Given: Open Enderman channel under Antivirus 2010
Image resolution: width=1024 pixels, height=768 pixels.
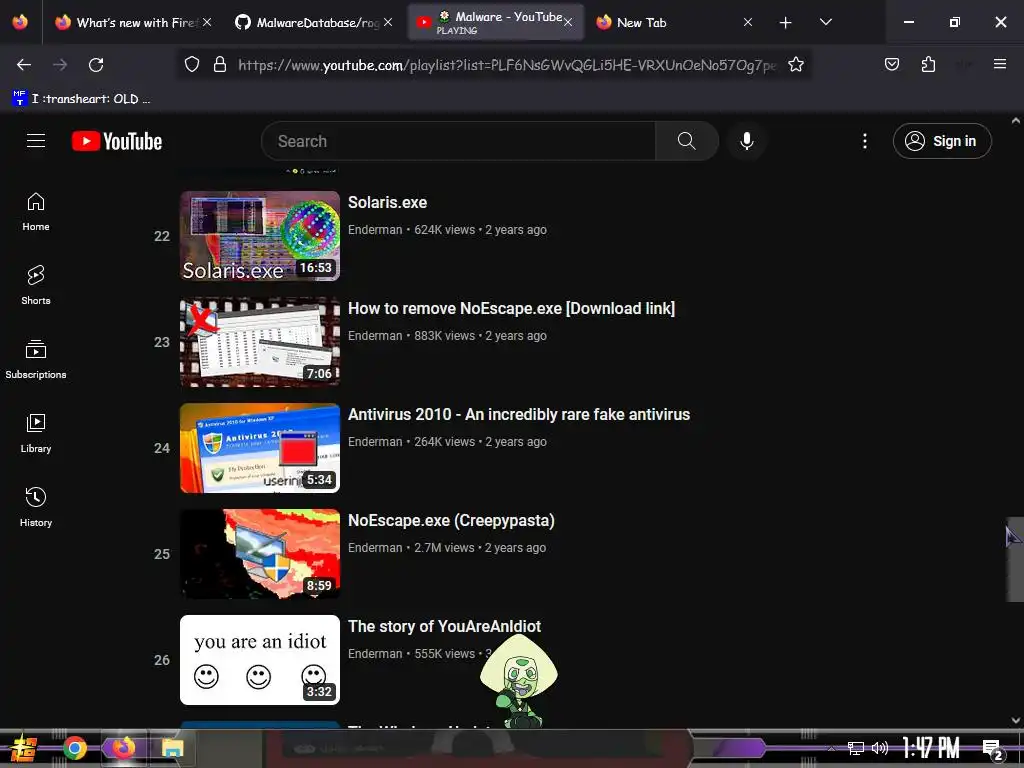Looking at the screenshot, I should click(x=375, y=441).
